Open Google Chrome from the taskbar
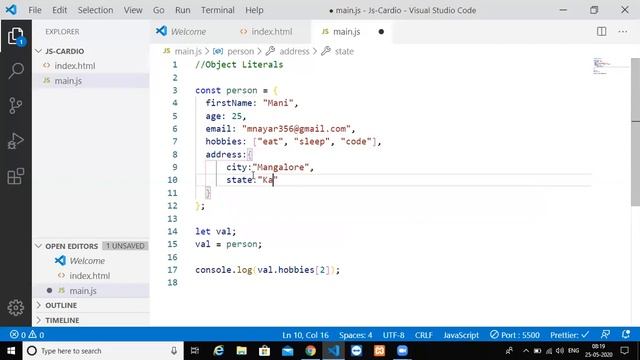The image size is (640, 360). pos(310,351)
